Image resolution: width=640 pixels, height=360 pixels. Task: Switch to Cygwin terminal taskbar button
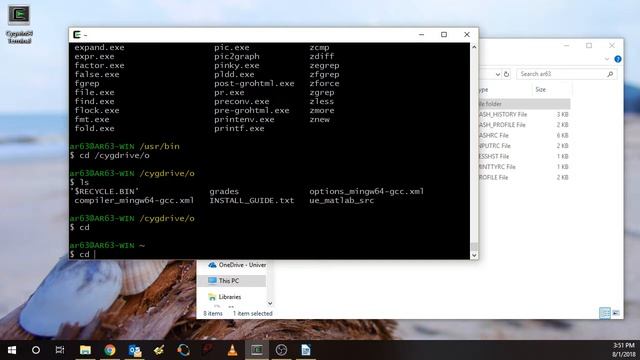(257, 350)
